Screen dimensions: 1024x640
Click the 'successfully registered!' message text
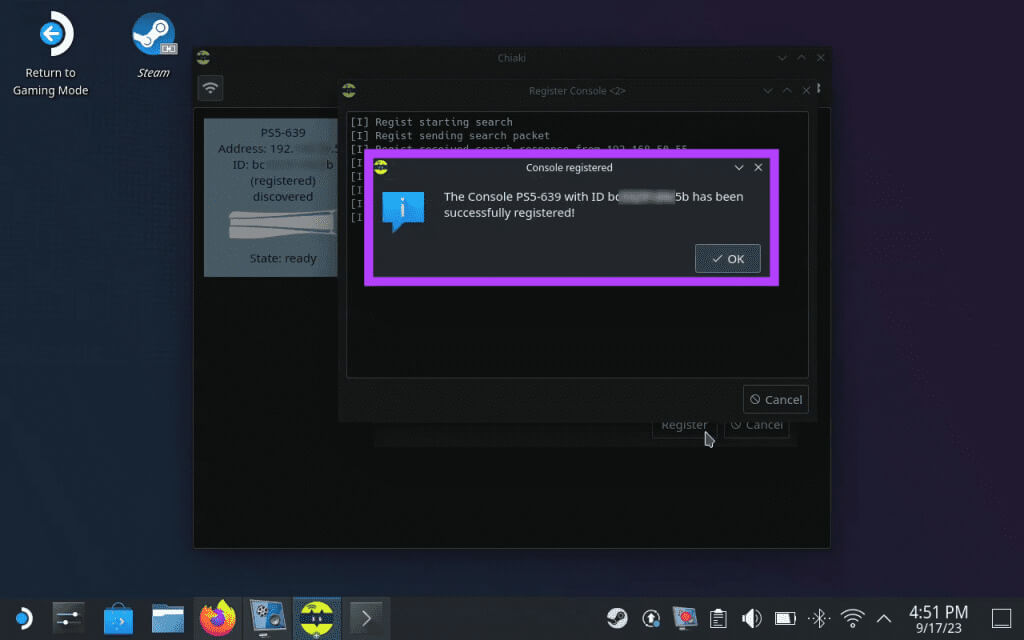(509, 213)
